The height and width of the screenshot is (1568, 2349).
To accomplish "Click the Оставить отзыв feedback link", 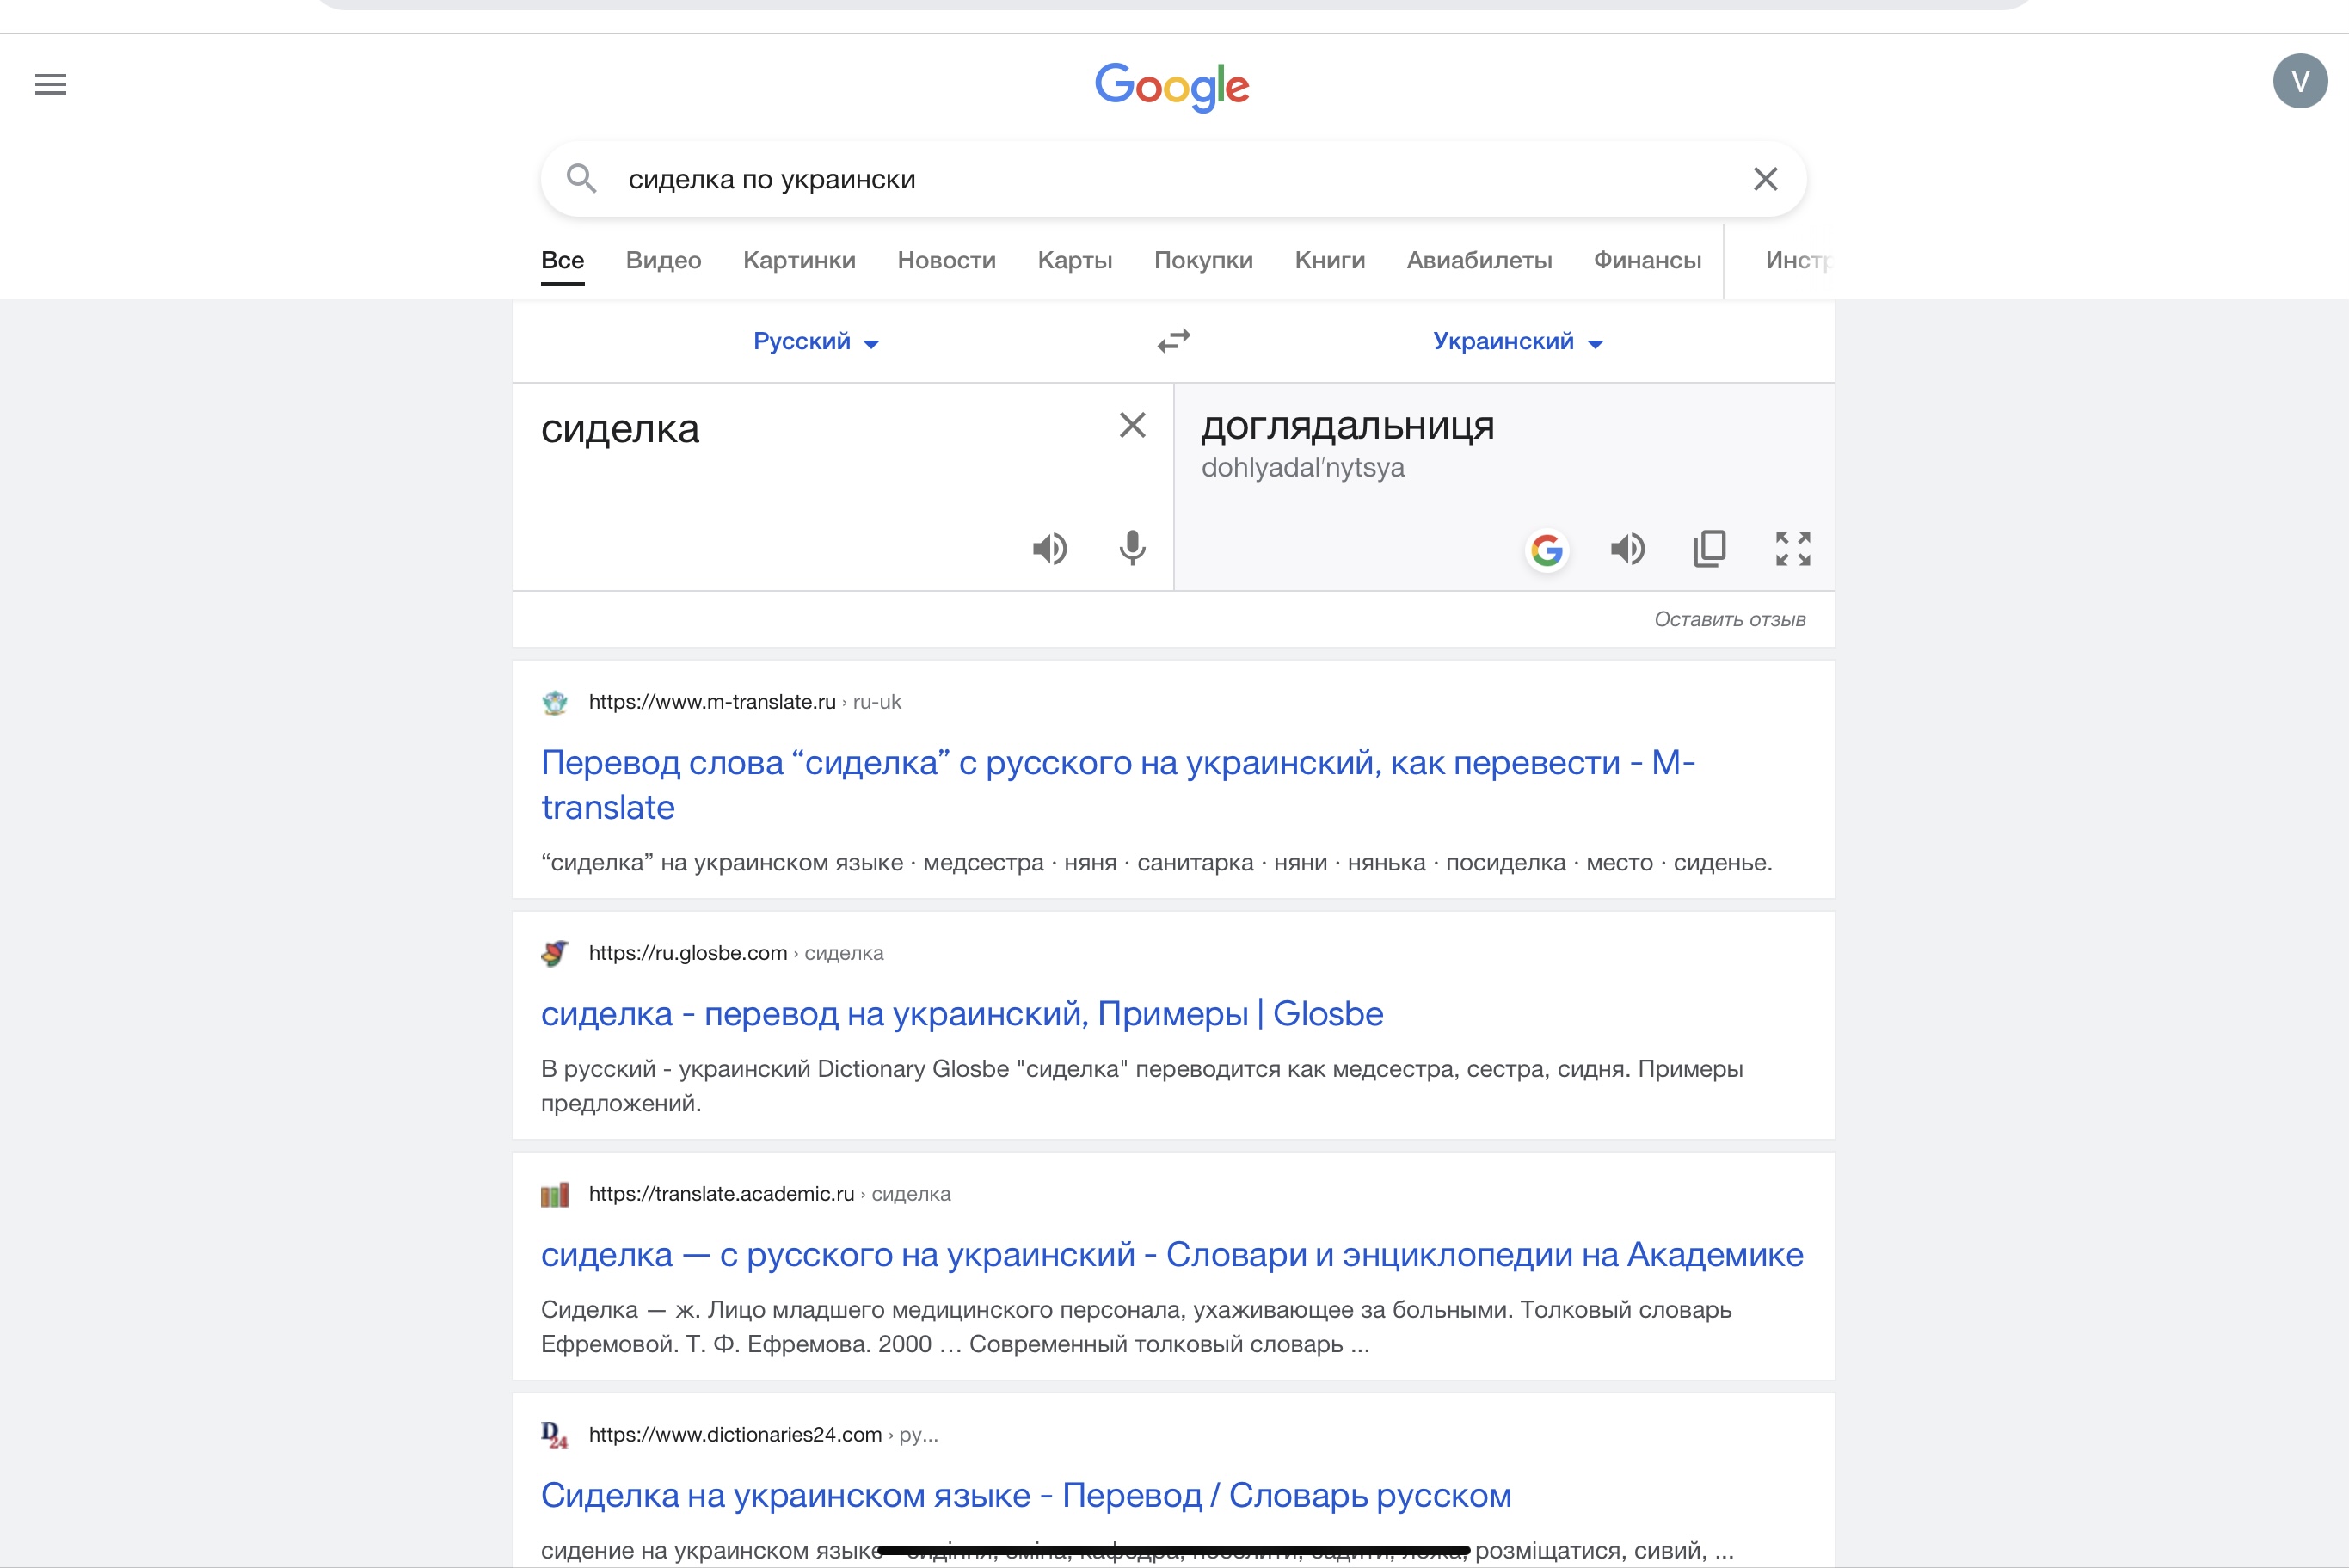I will (1729, 620).
